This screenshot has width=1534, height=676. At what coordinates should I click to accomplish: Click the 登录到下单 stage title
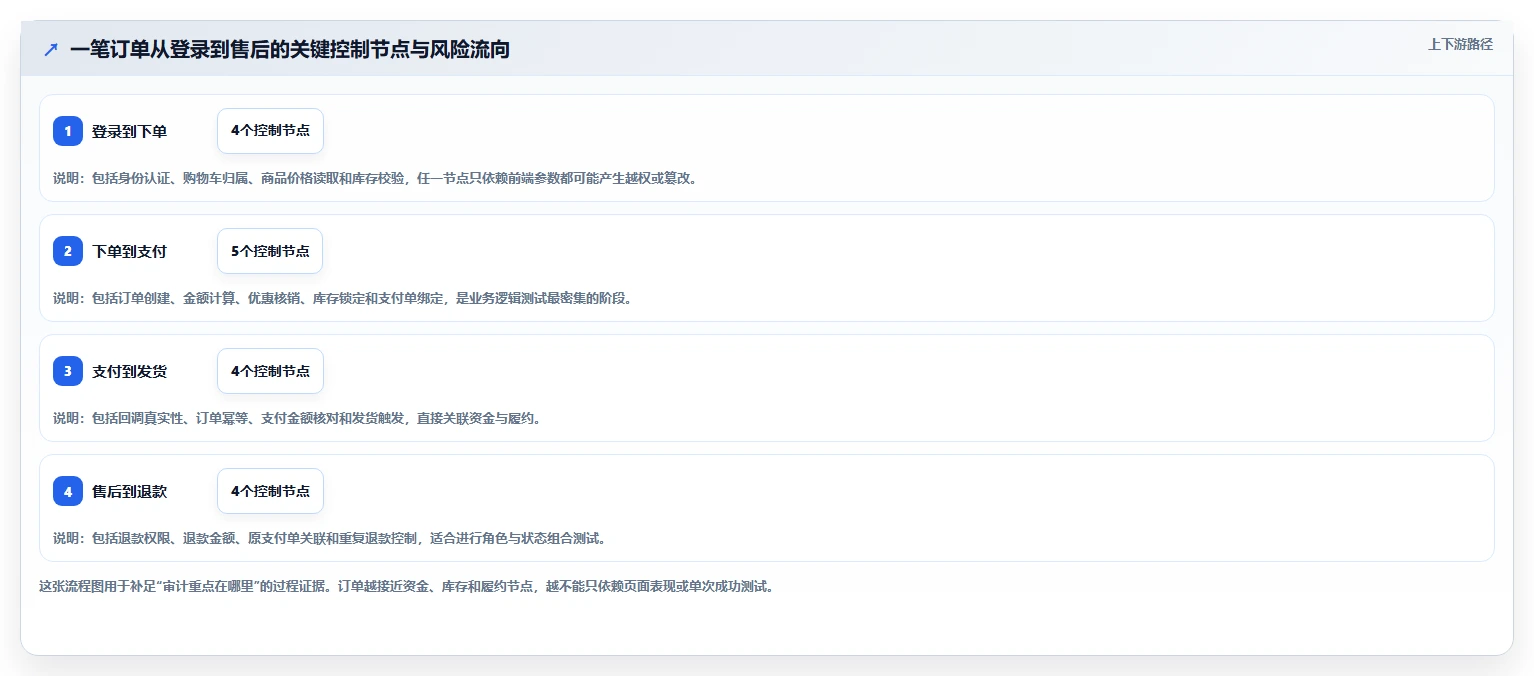tap(129, 131)
